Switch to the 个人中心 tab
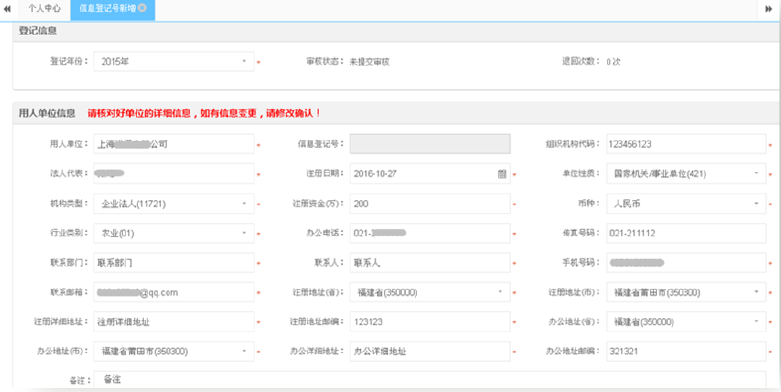The width and height of the screenshot is (781, 392). (44, 9)
